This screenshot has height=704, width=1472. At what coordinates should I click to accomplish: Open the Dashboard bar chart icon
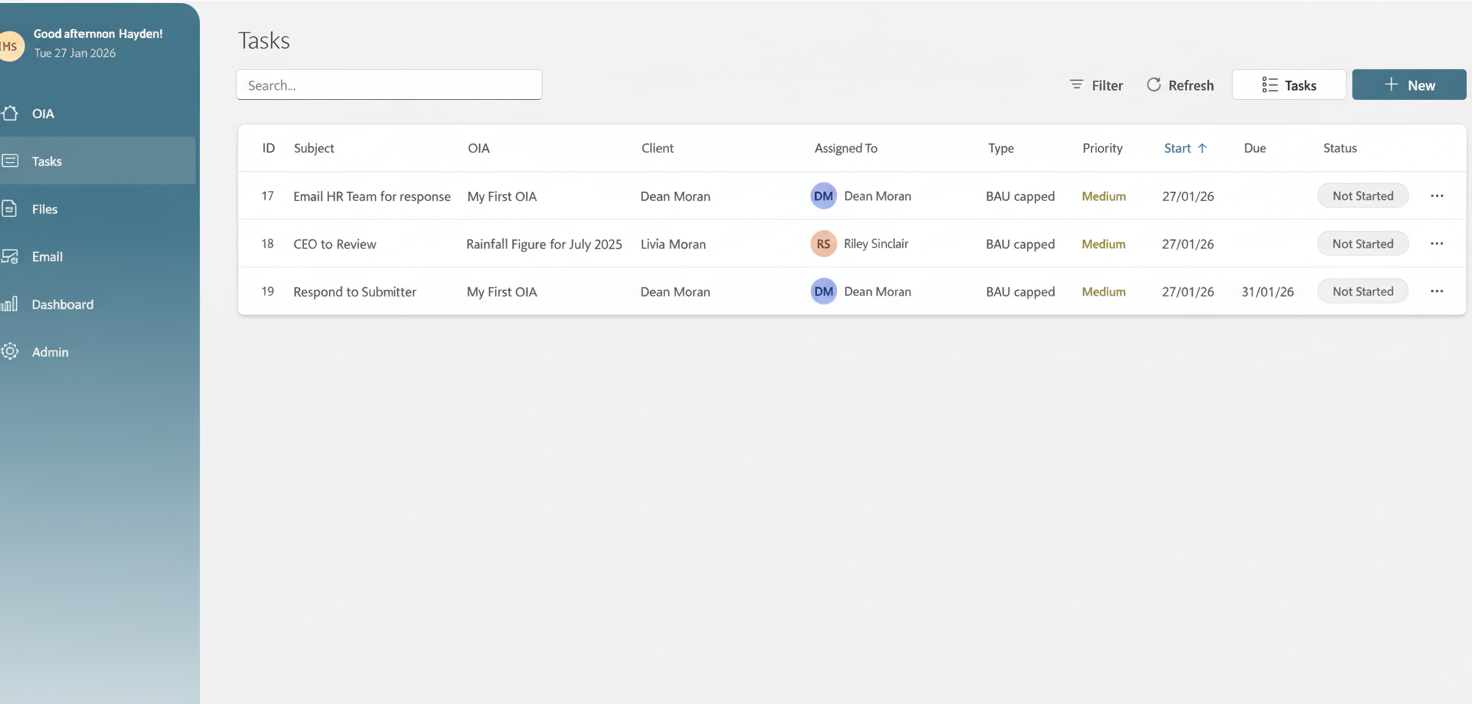[x=10, y=304]
